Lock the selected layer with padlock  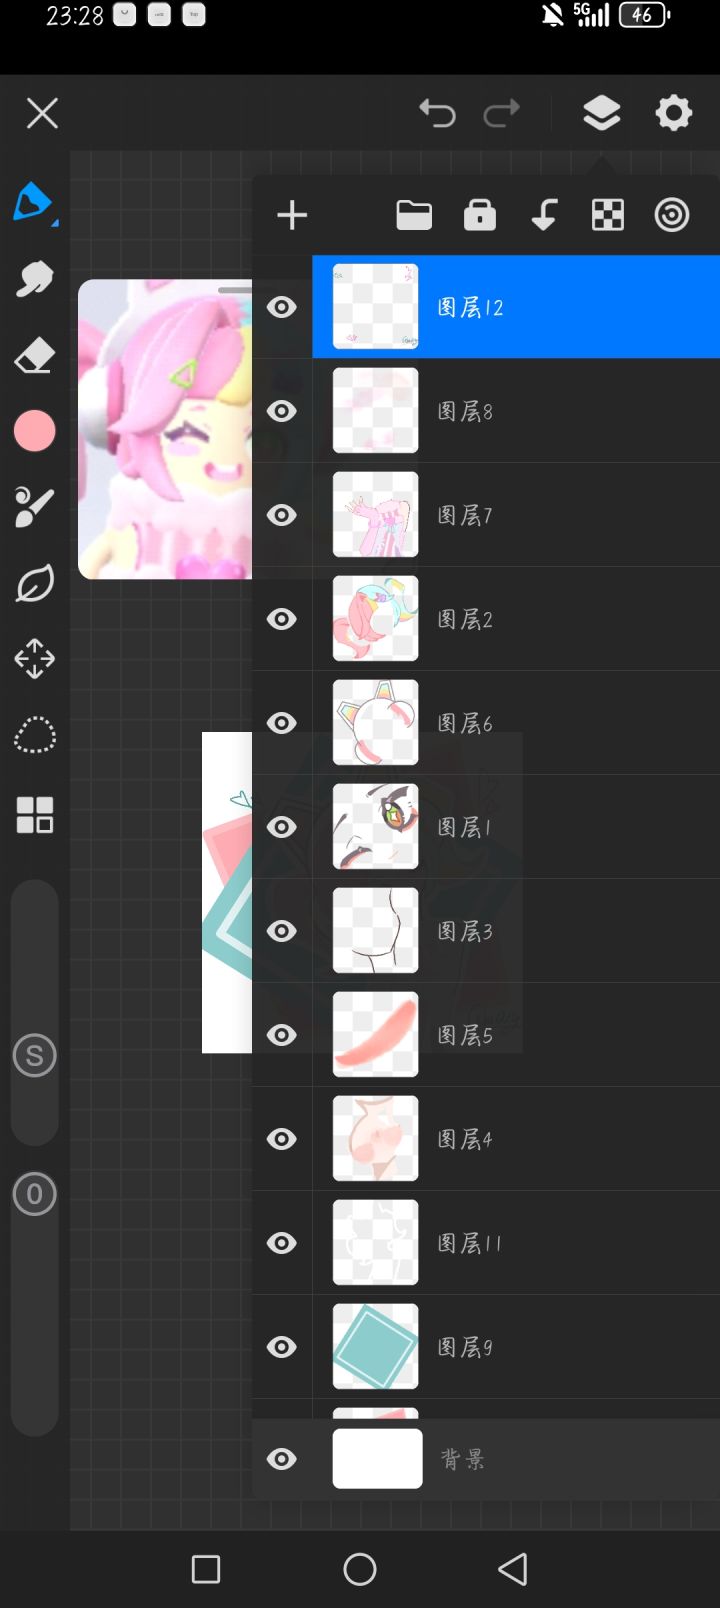[x=480, y=215]
